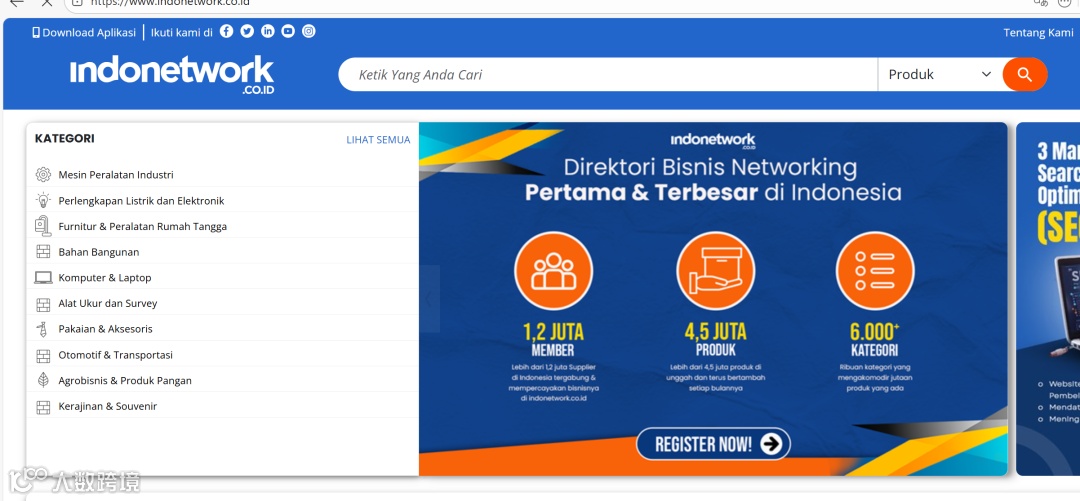Click the 6.000+ KATEGORI banner text
This screenshot has width=1080, height=501.
coord(875,339)
